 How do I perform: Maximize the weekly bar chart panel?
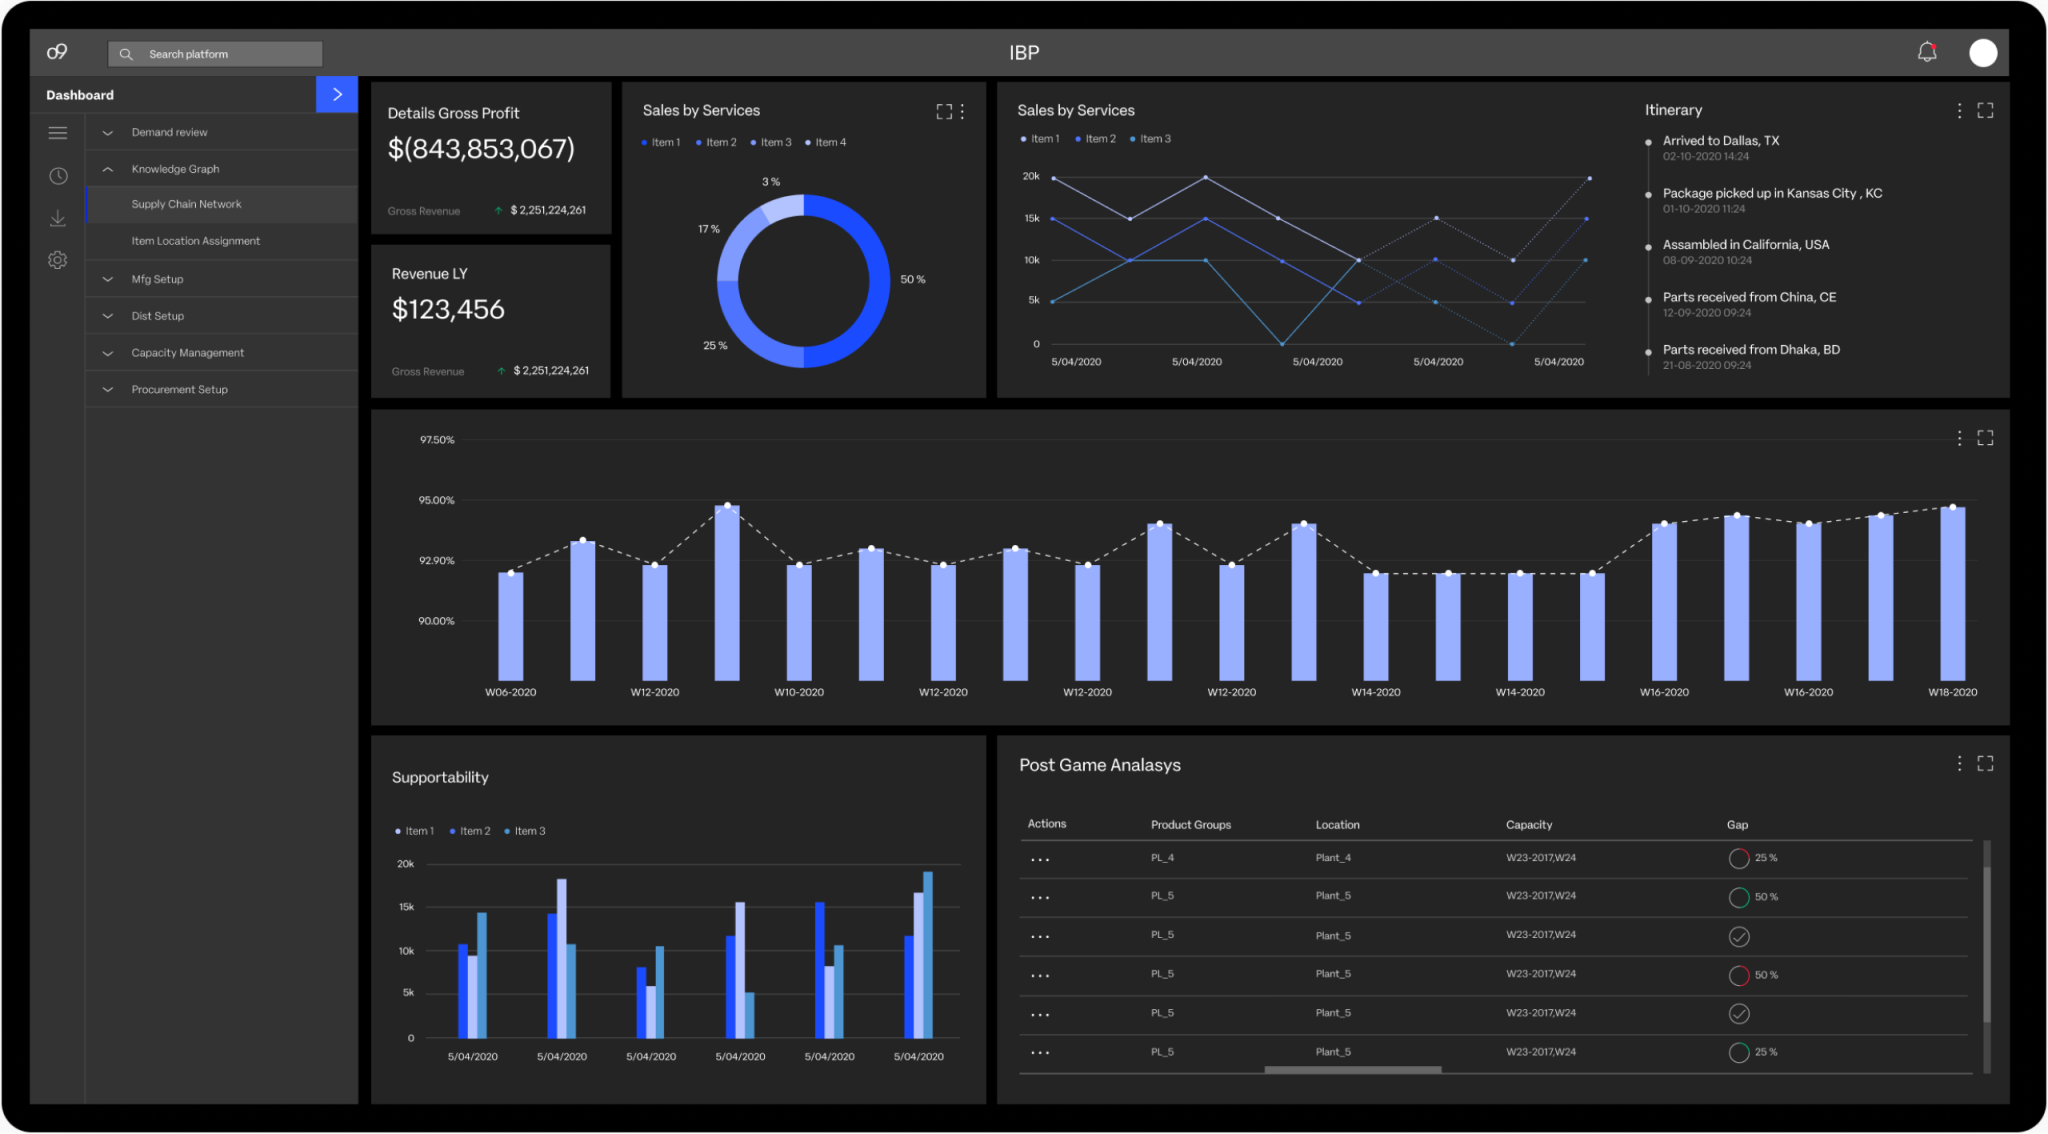click(1985, 438)
